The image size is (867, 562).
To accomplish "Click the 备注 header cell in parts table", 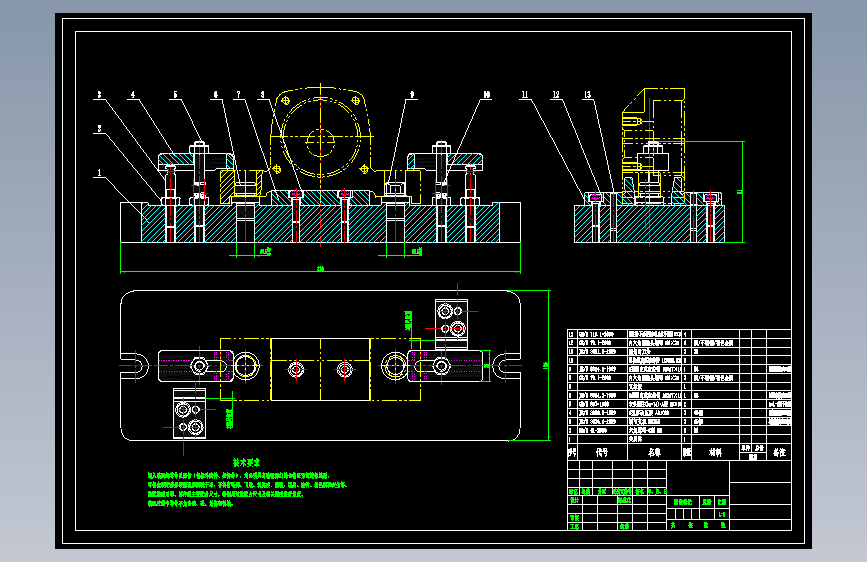I will pos(779,452).
